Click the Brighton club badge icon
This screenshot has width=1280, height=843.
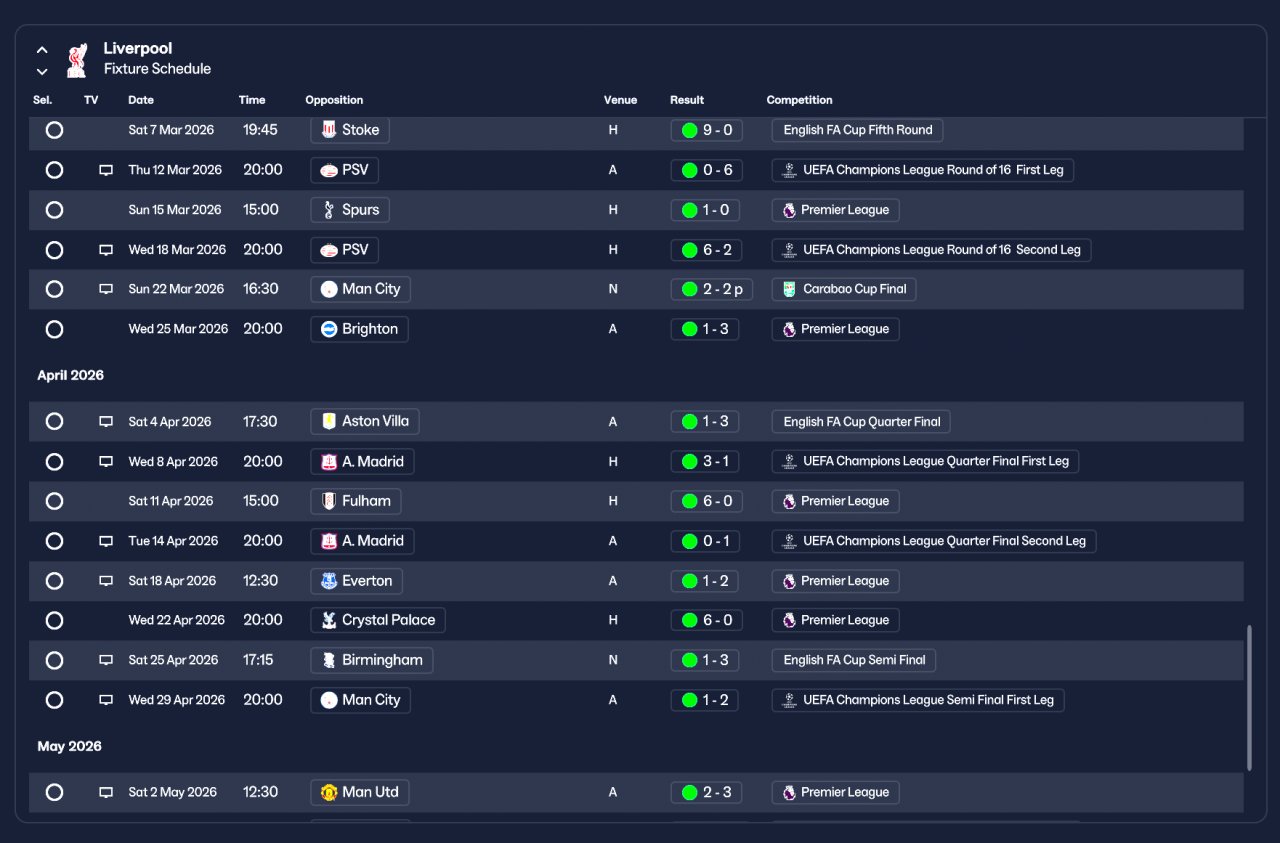pyautogui.click(x=329, y=329)
